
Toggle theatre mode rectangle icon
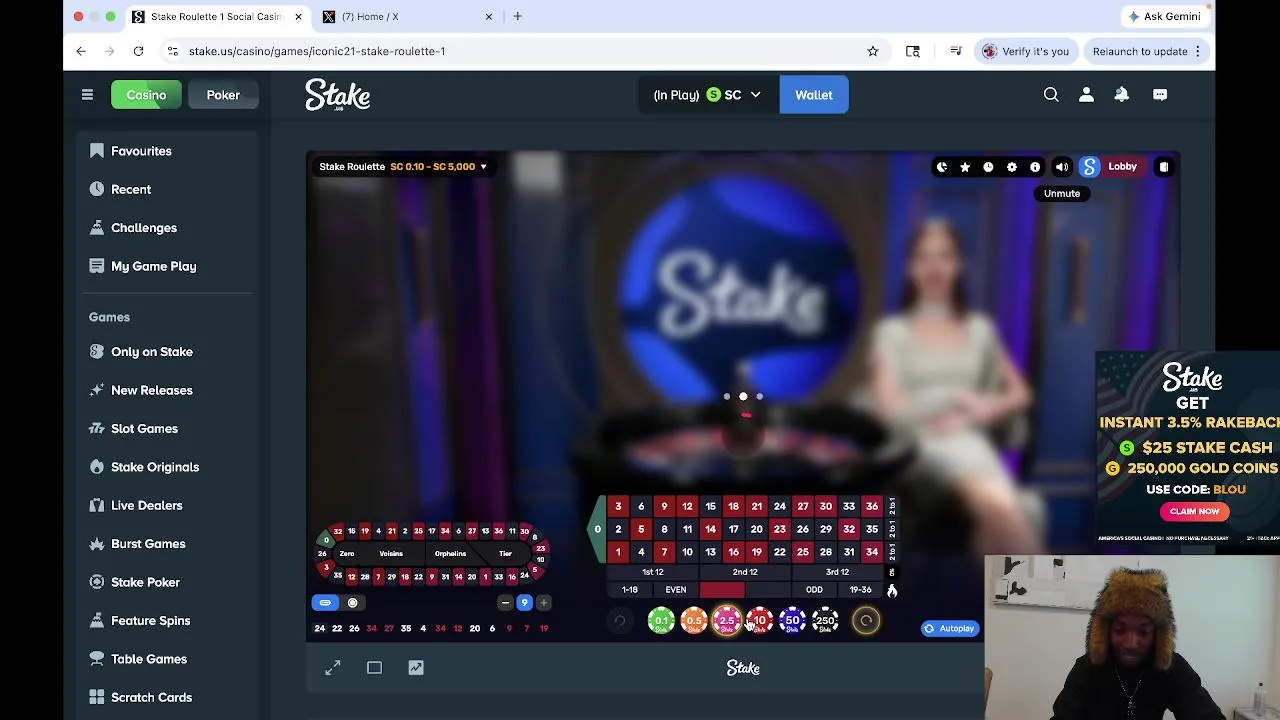[x=374, y=668]
